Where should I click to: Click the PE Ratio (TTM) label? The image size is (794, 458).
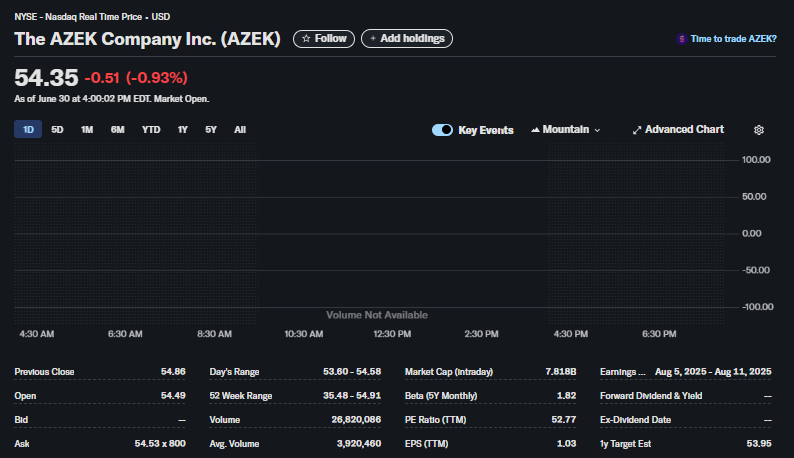(435, 420)
